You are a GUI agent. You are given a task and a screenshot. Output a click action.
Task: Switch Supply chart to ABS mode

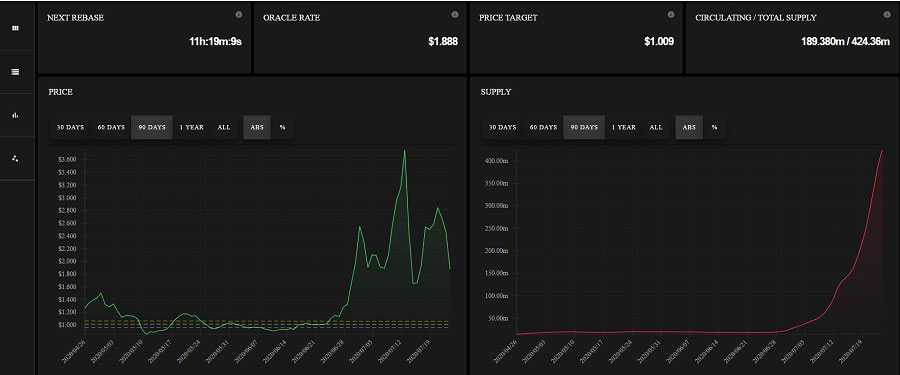coord(689,127)
